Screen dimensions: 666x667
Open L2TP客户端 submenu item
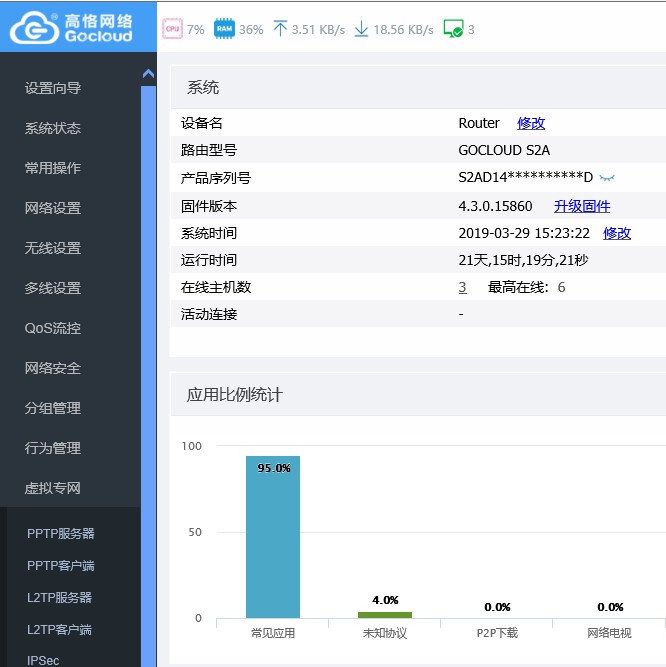59,630
